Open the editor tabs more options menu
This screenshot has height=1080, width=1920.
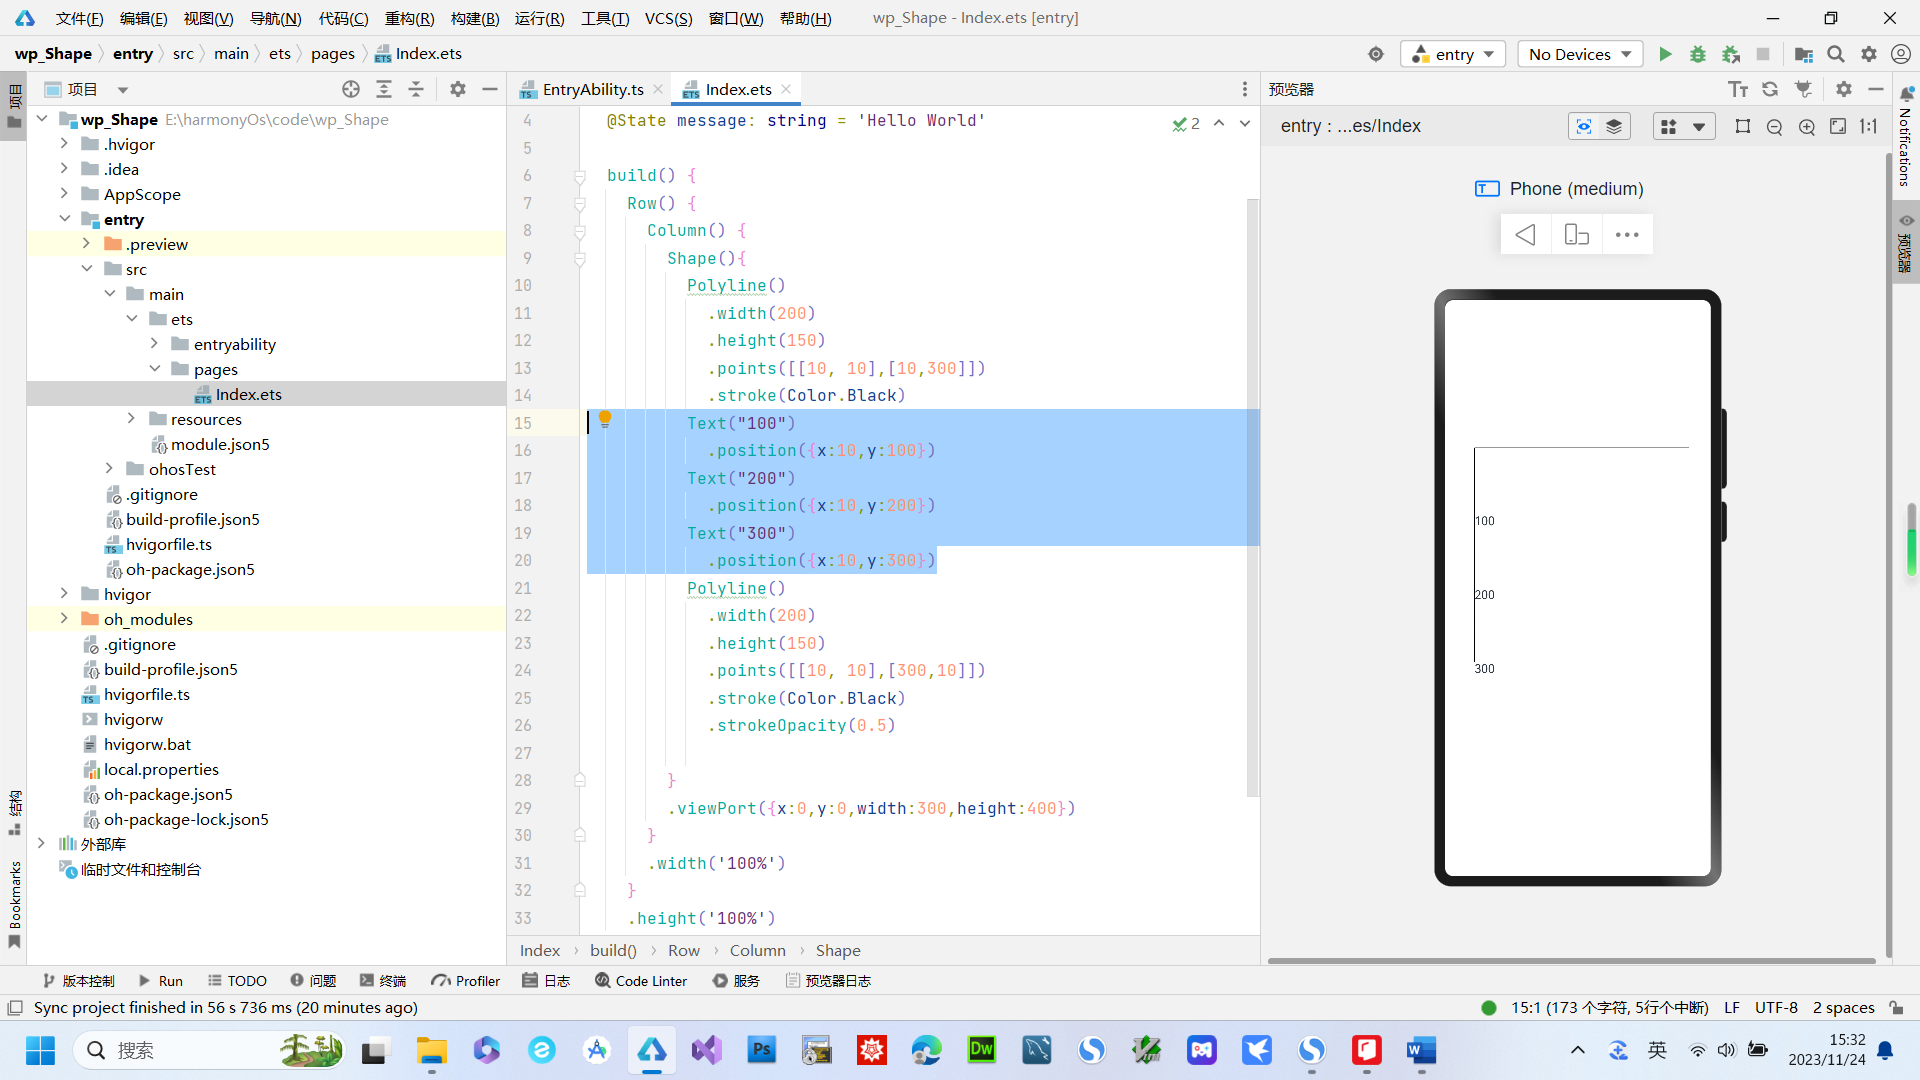1245,89
